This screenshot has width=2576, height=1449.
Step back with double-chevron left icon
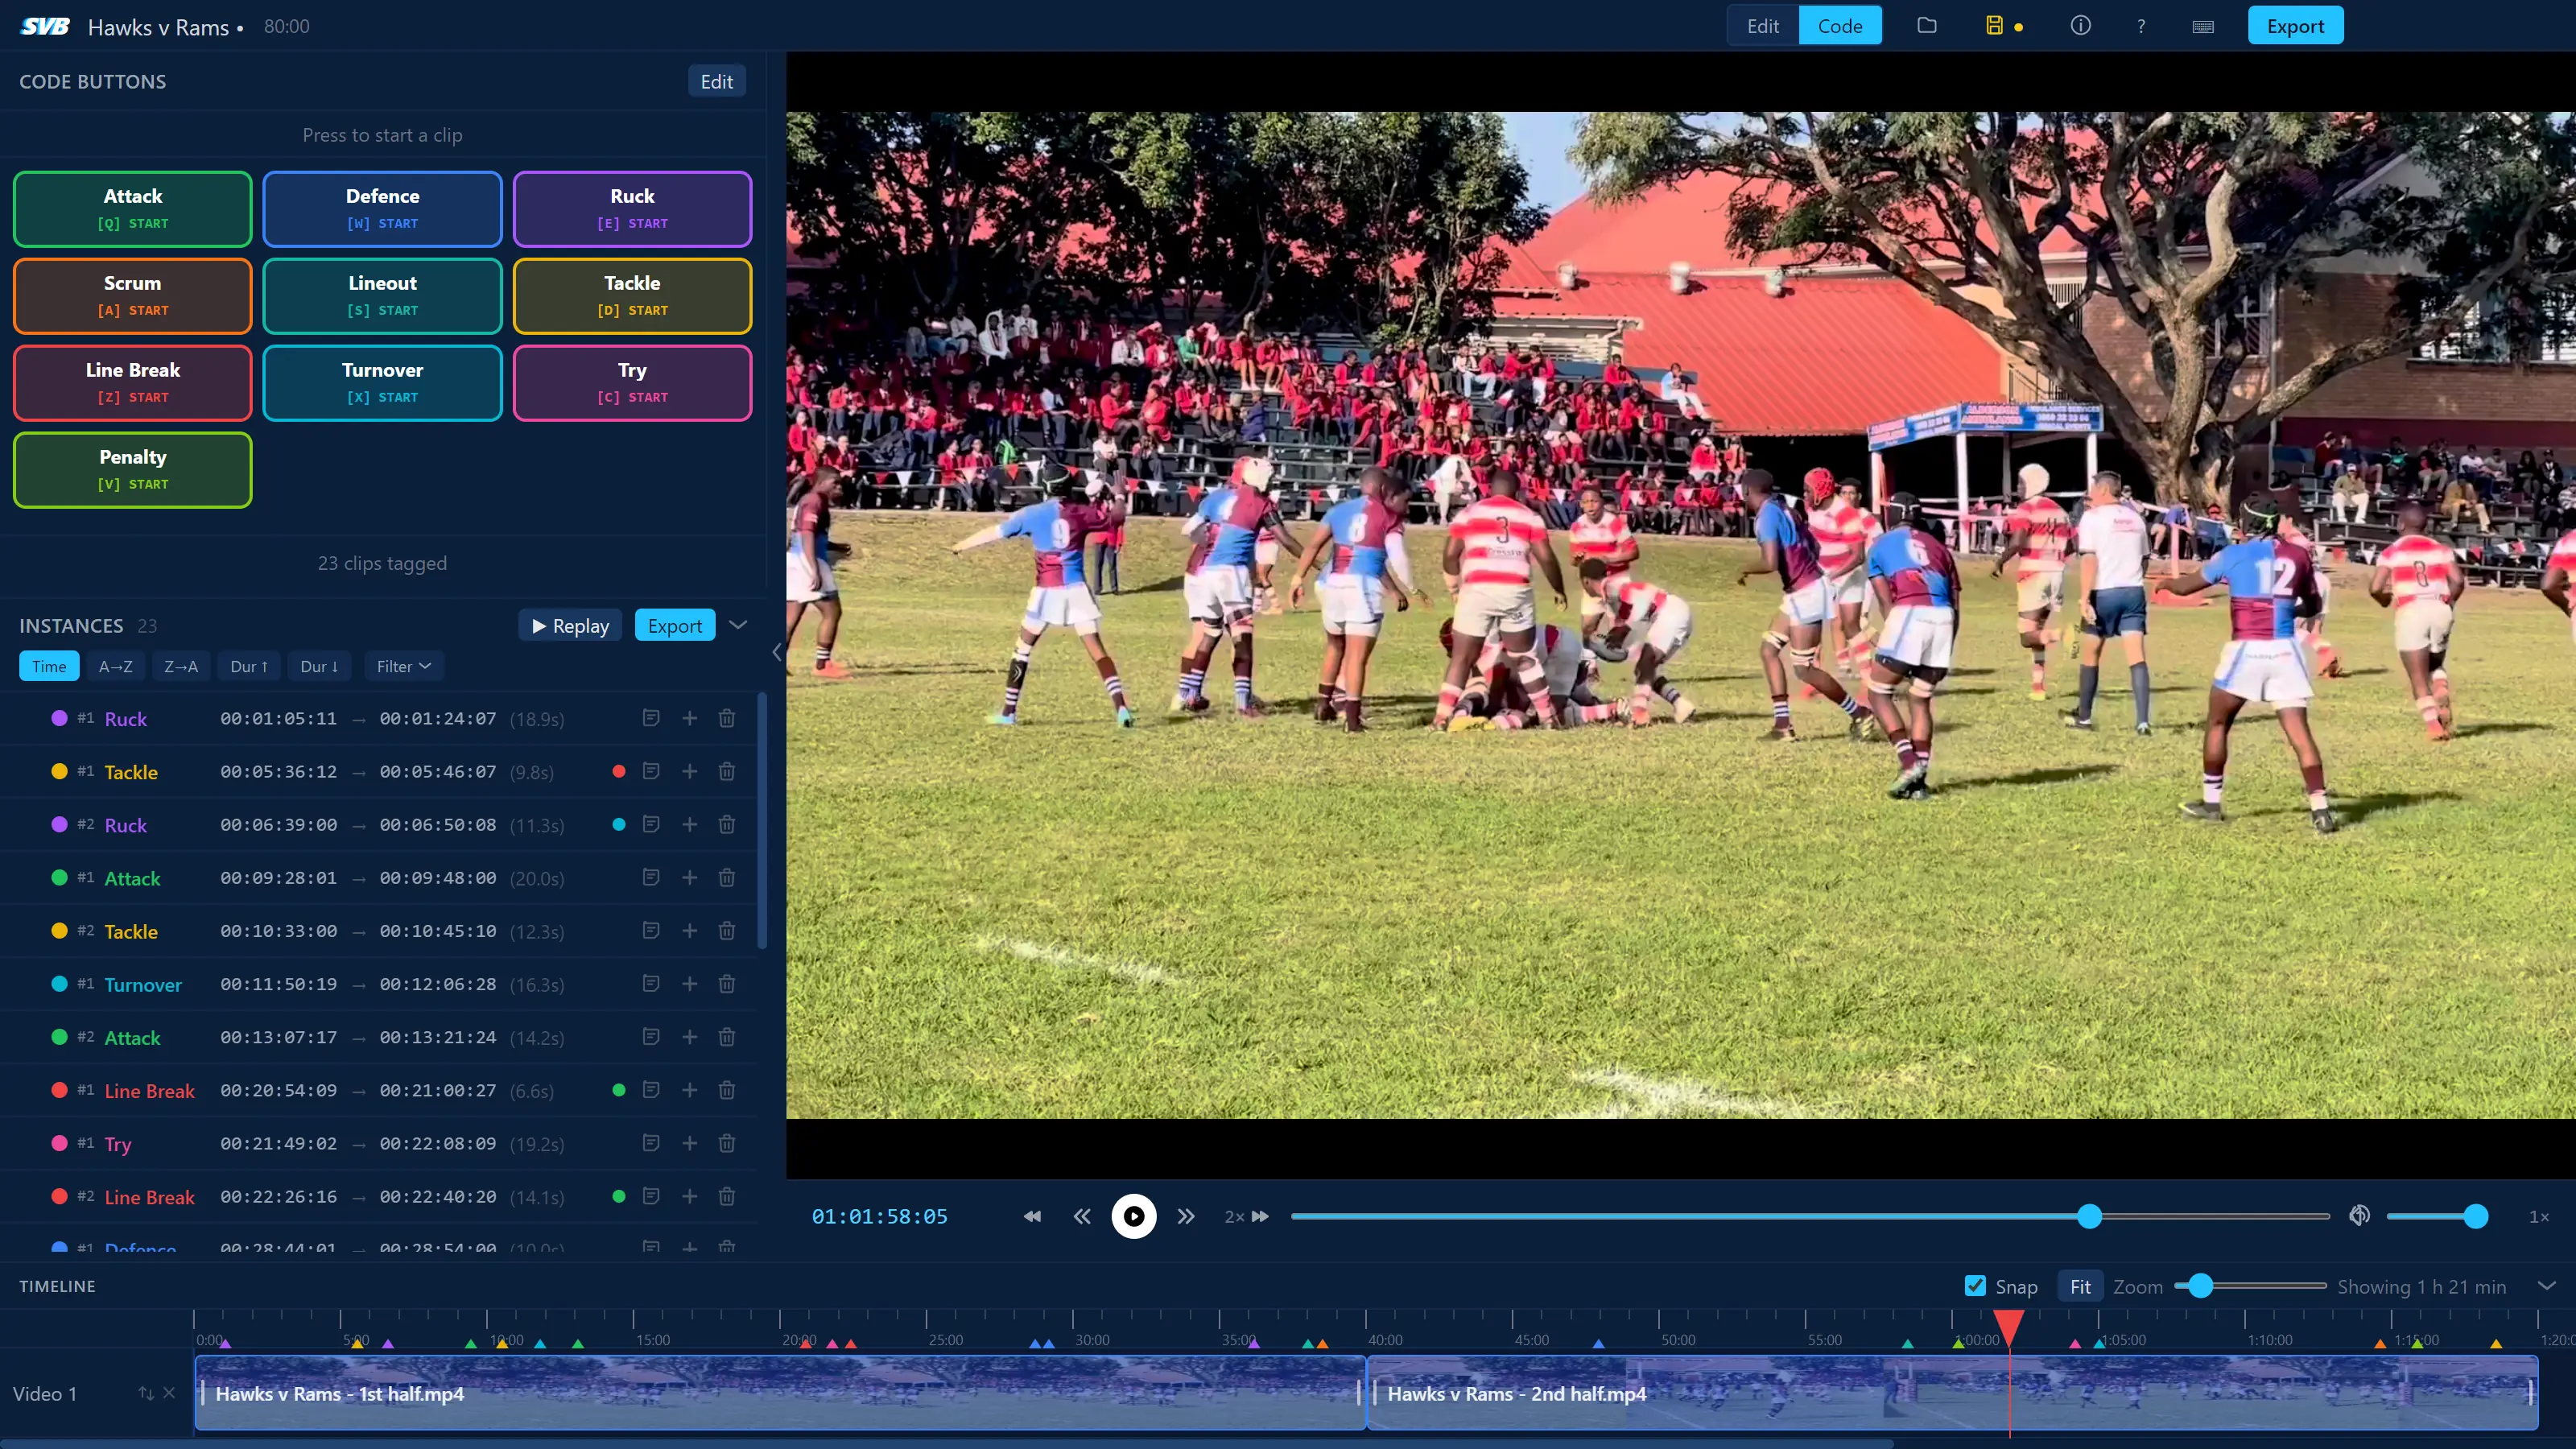pyautogui.click(x=1082, y=1216)
